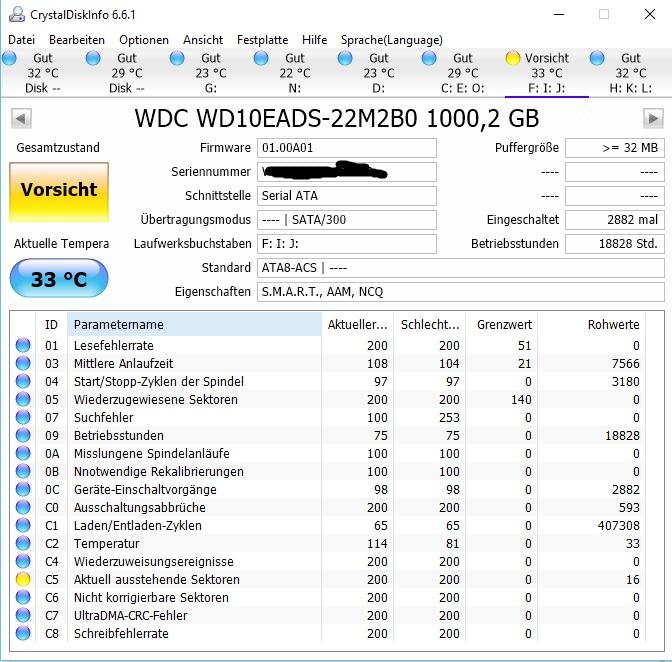This screenshot has width=672, height=662.
Task: Select the G: disk tab
Action: click(x=210, y=73)
